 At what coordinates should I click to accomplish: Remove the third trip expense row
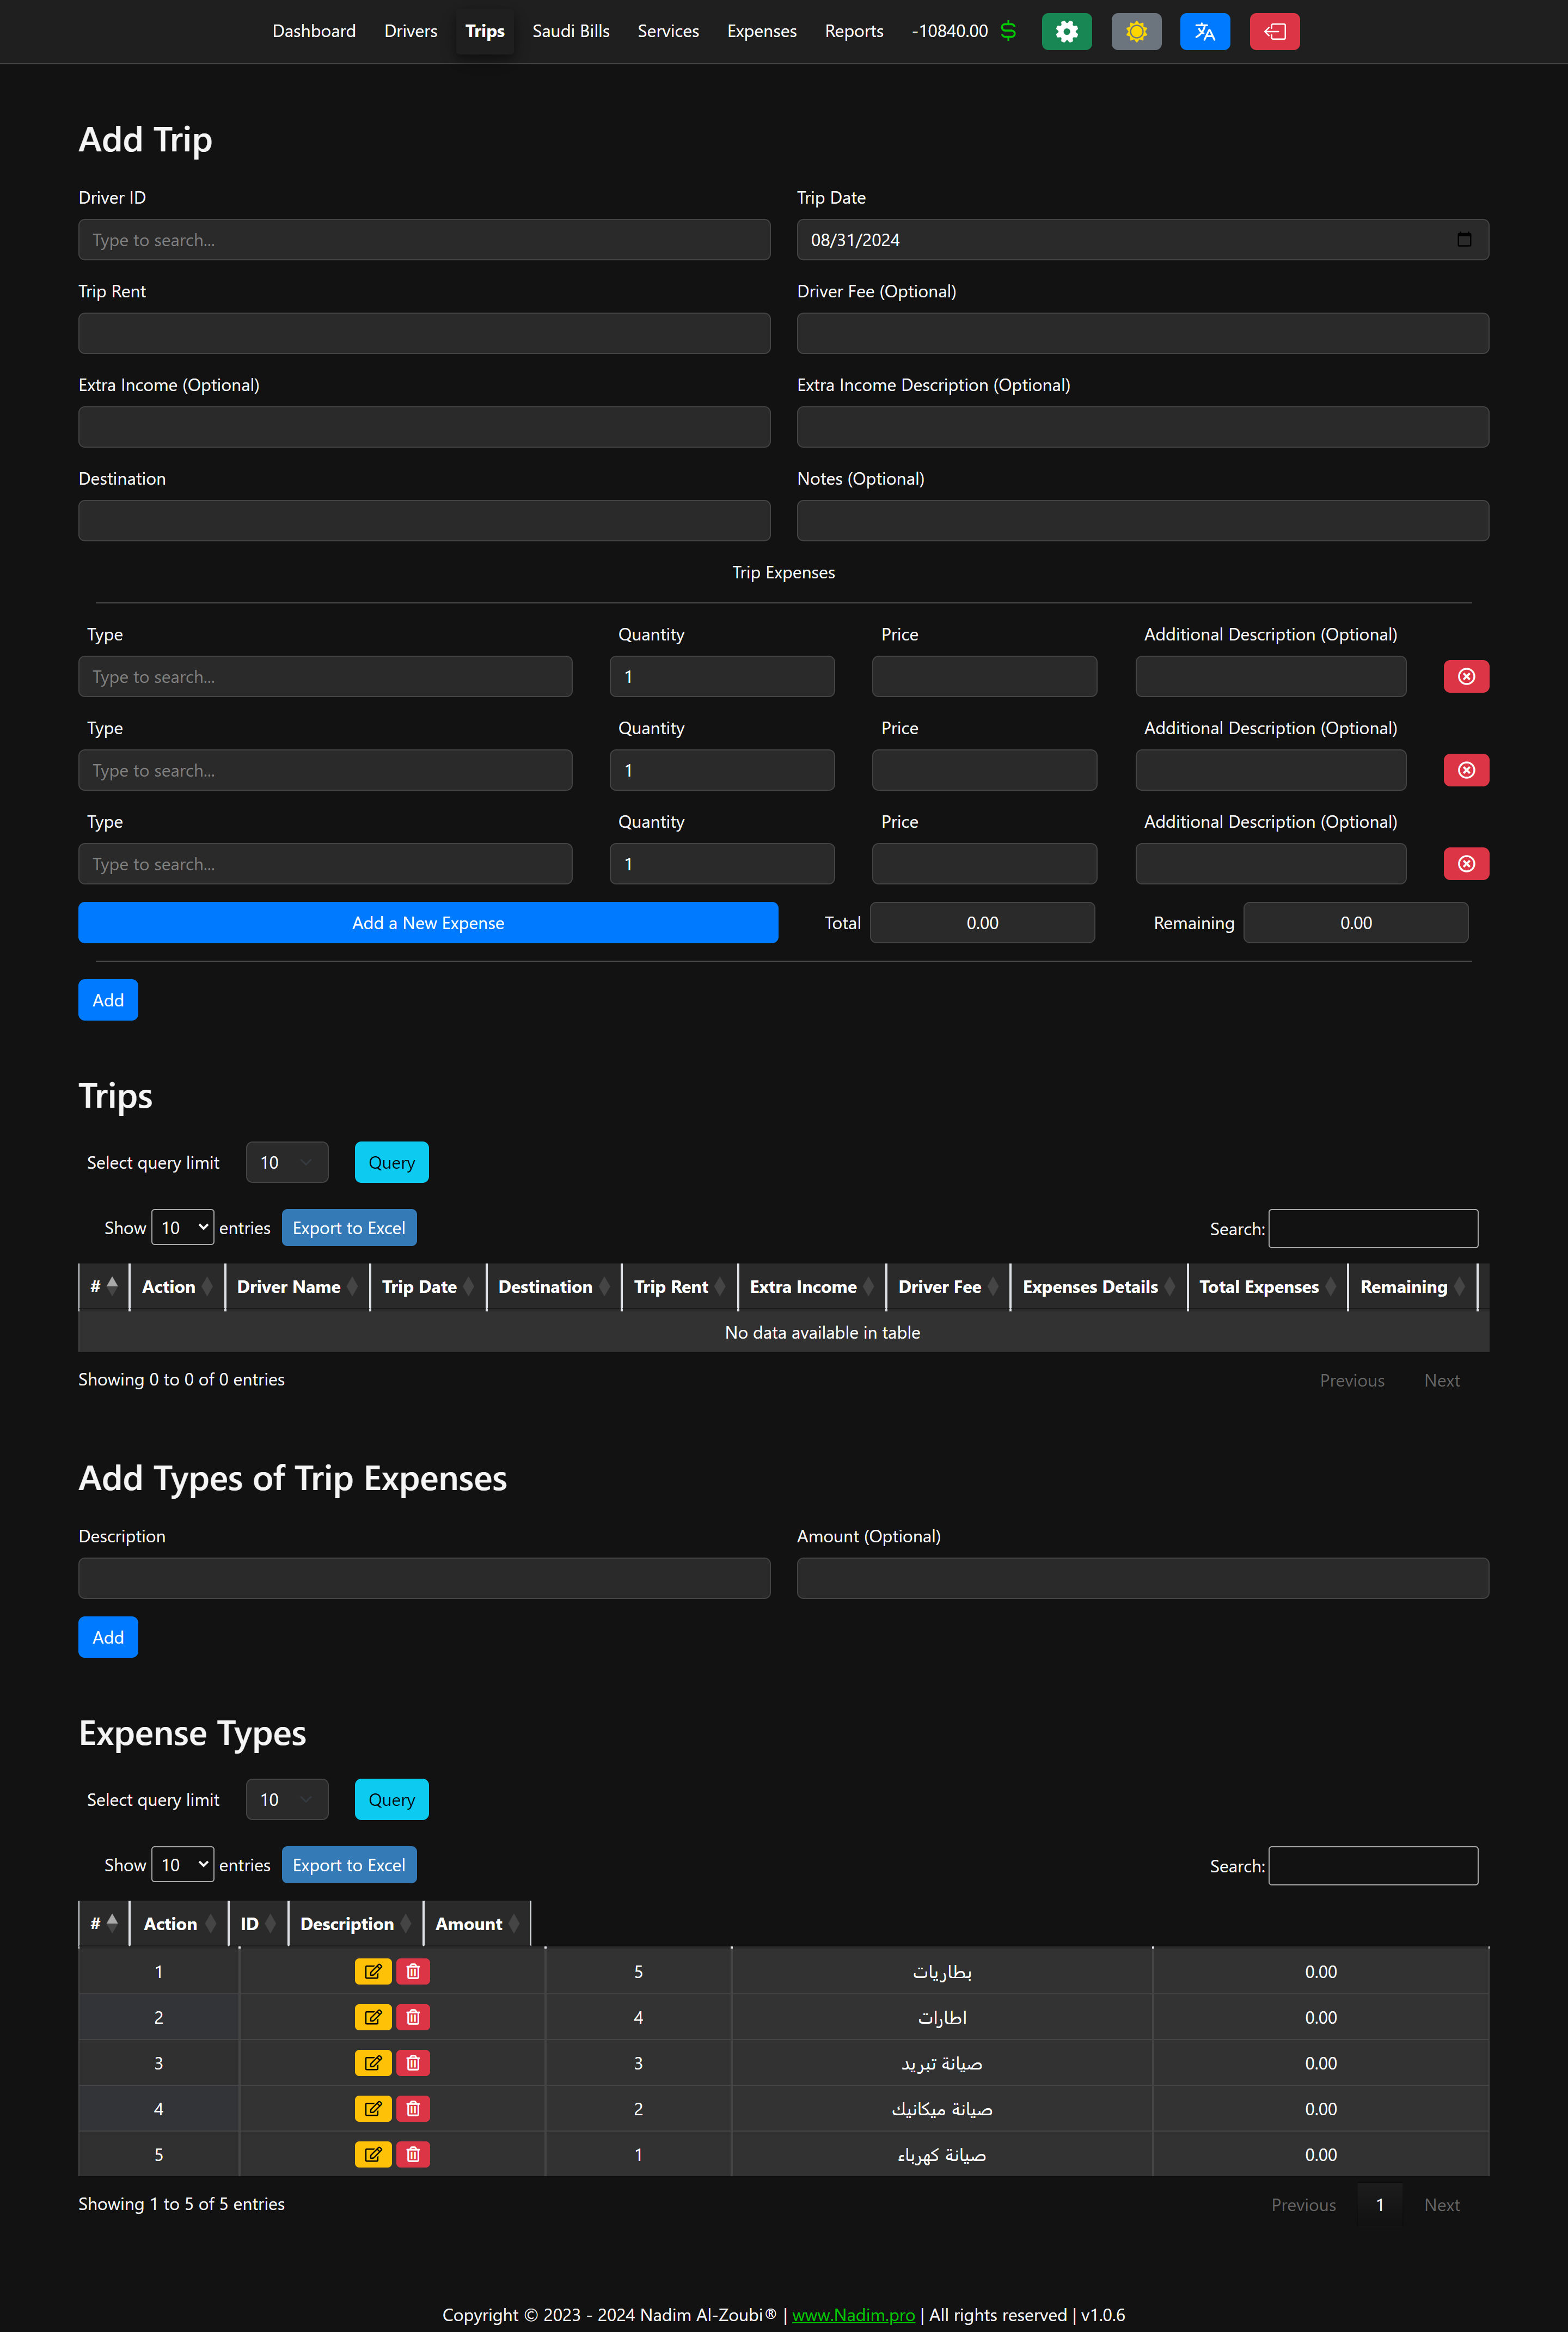click(x=1466, y=864)
